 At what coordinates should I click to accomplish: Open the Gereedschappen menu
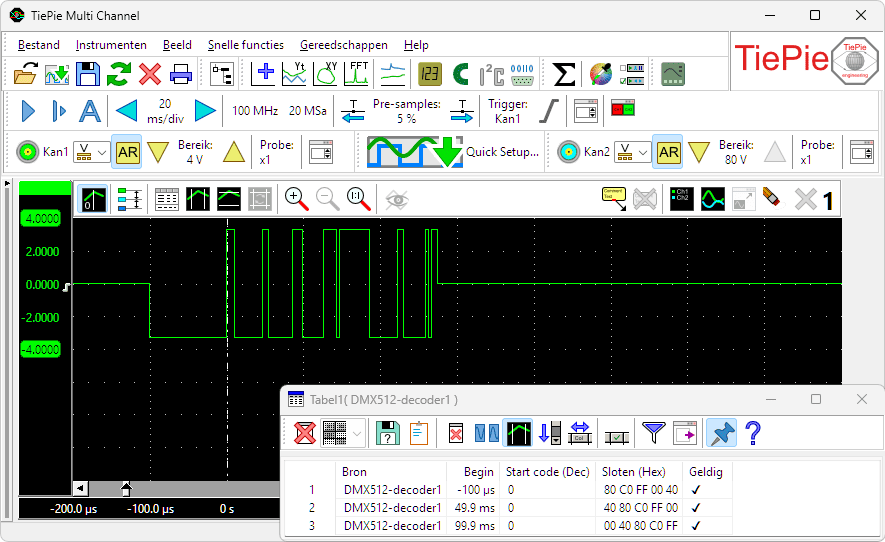pyautogui.click(x=344, y=45)
